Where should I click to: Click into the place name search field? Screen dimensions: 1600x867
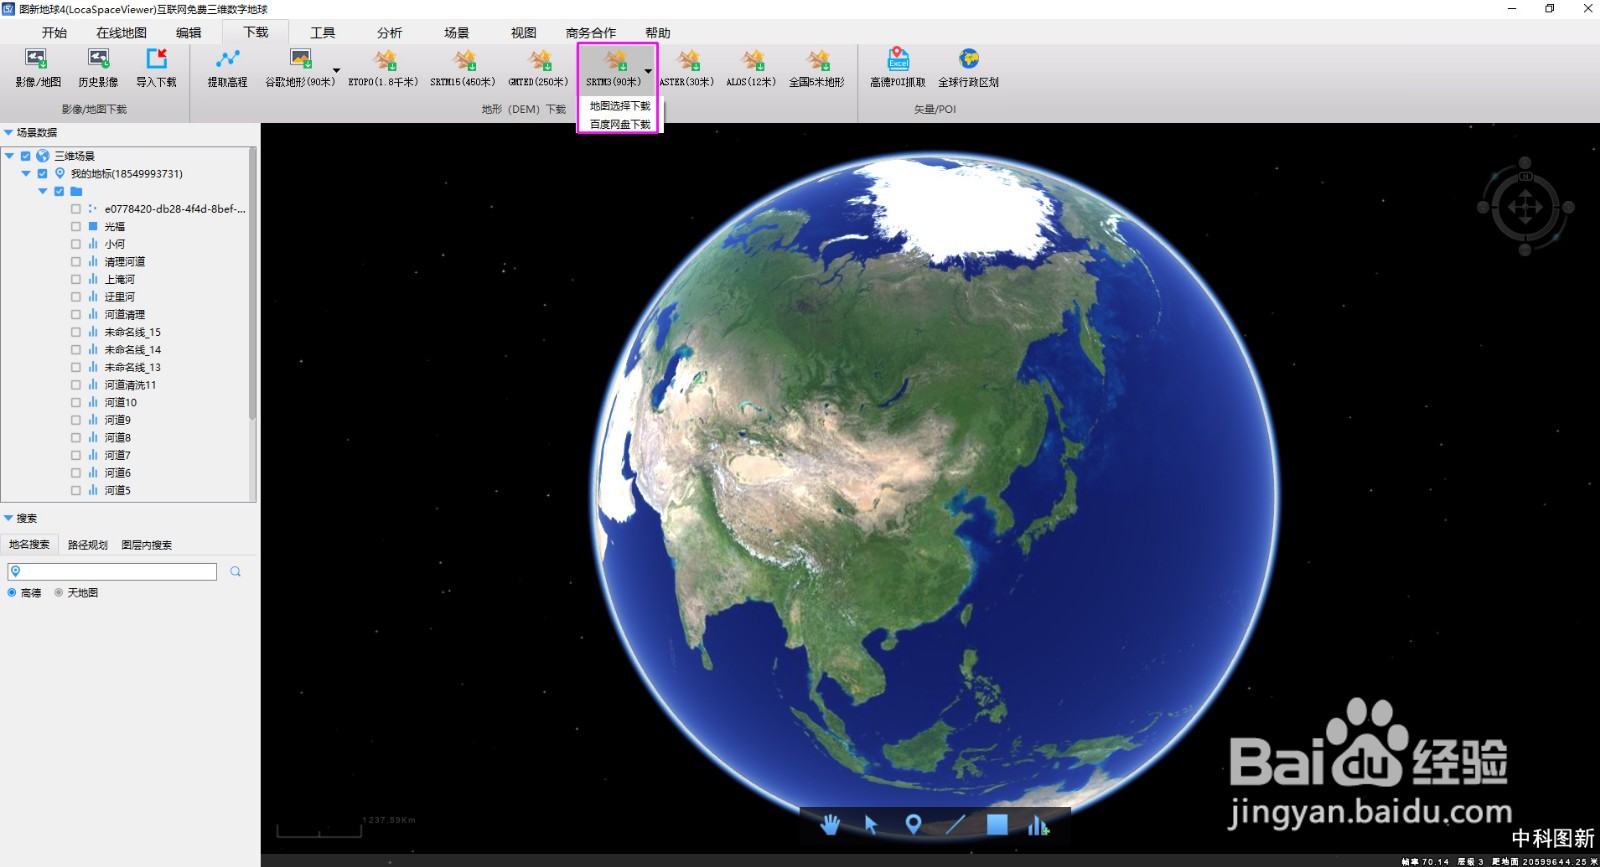112,572
